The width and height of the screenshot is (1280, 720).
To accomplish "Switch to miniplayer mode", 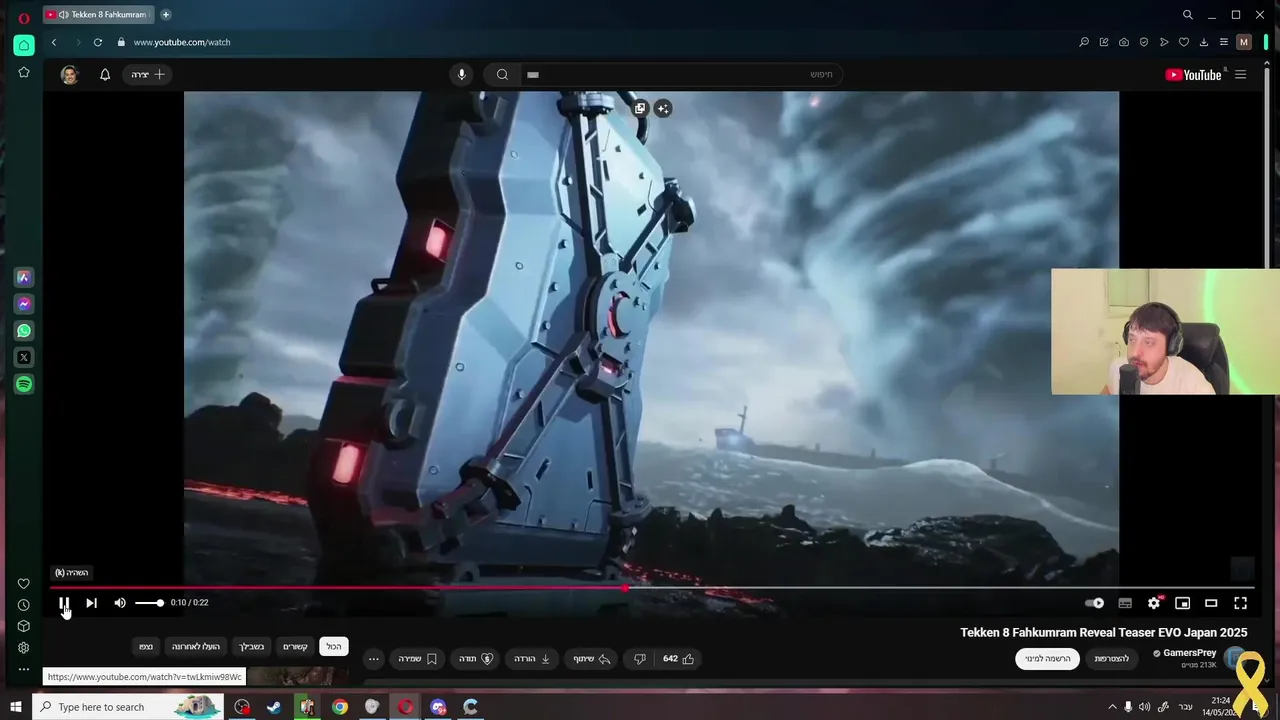I will click(1182, 603).
